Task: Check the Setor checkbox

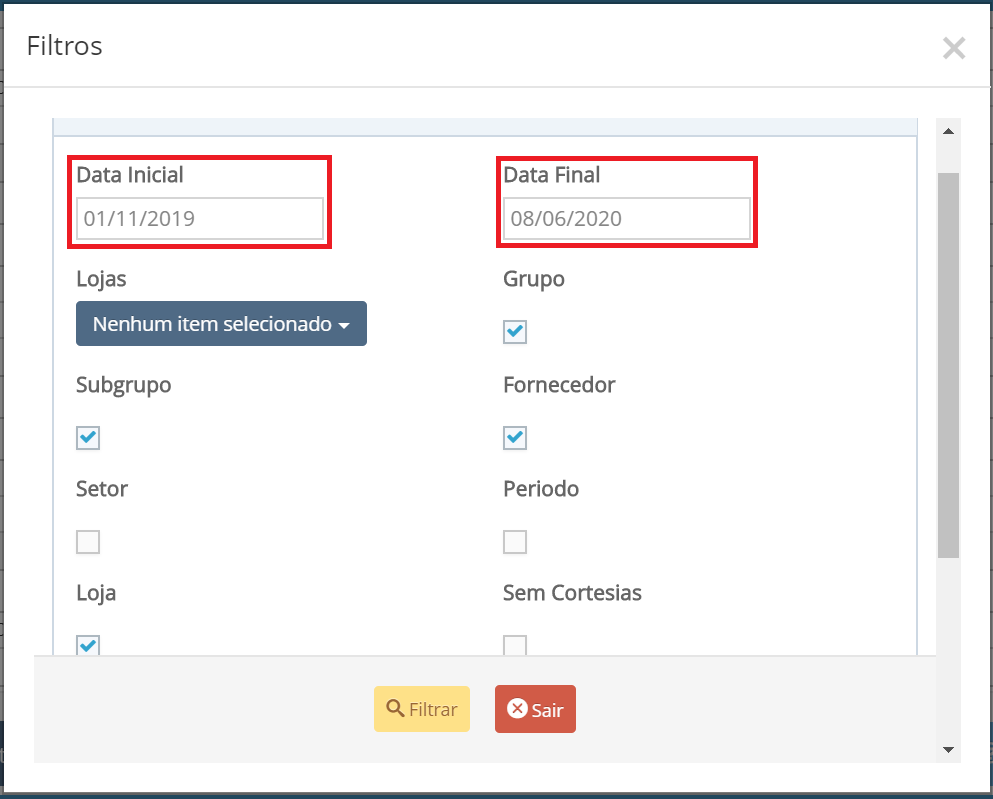Action: pos(88,542)
